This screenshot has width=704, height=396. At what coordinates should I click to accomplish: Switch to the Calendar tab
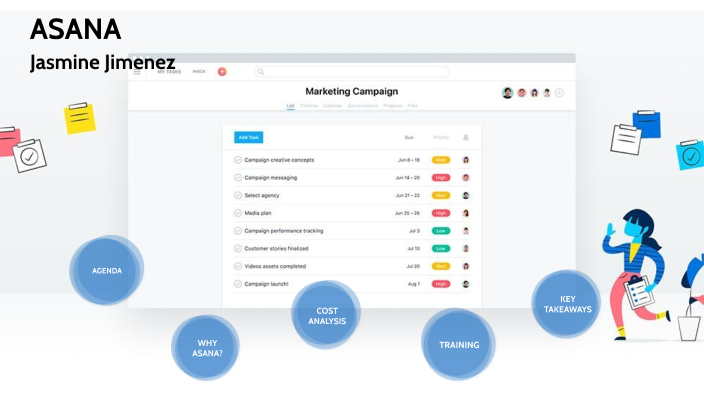coord(333,106)
